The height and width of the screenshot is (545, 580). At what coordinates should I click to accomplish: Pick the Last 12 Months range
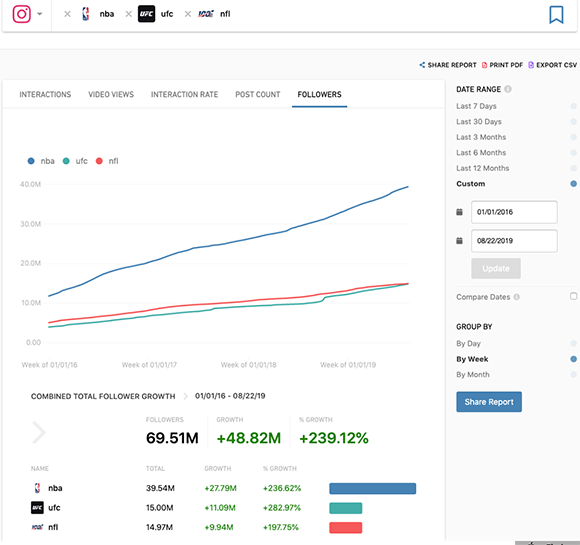(x=483, y=168)
